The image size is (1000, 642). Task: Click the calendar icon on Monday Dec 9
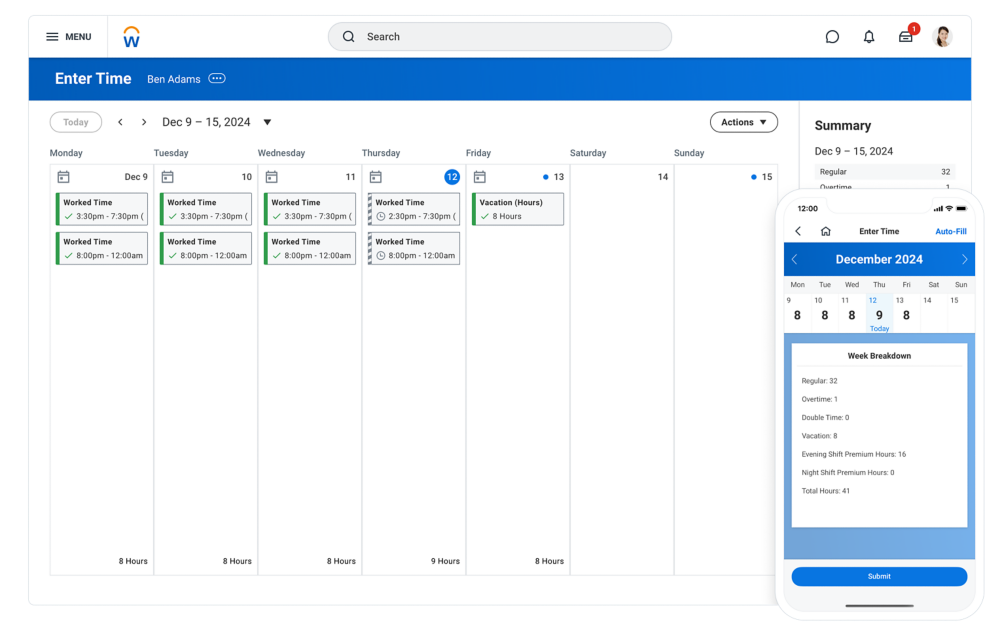click(63, 177)
